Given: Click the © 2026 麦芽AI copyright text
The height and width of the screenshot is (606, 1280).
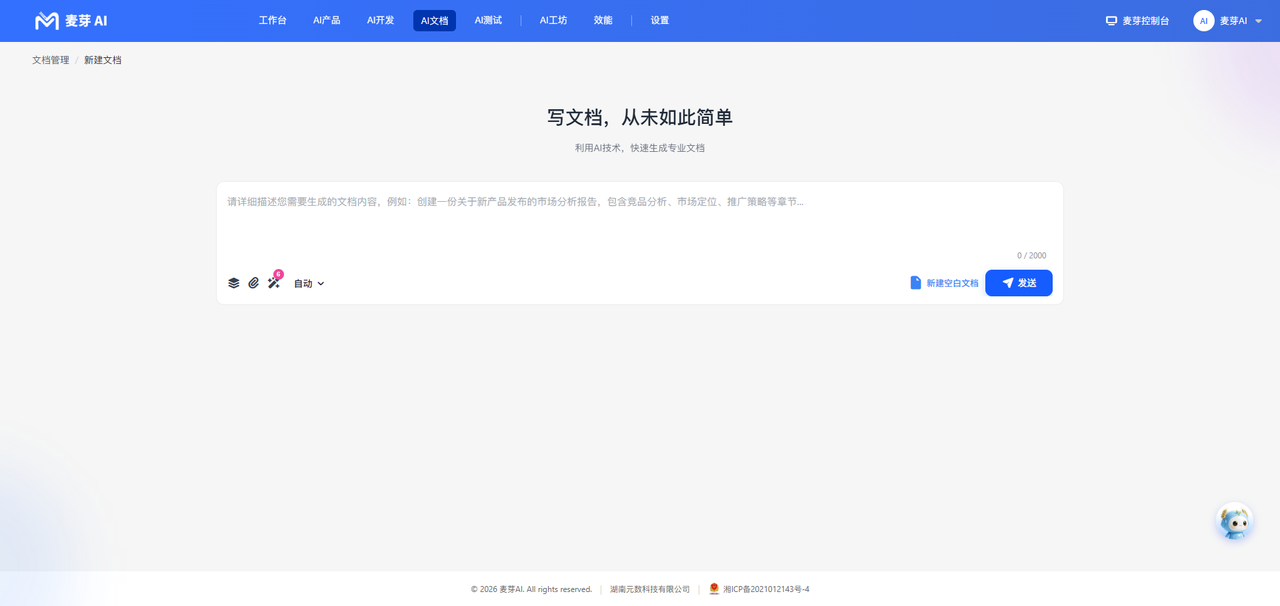Looking at the screenshot, I should pyautogui.click(x=531, y=589).
